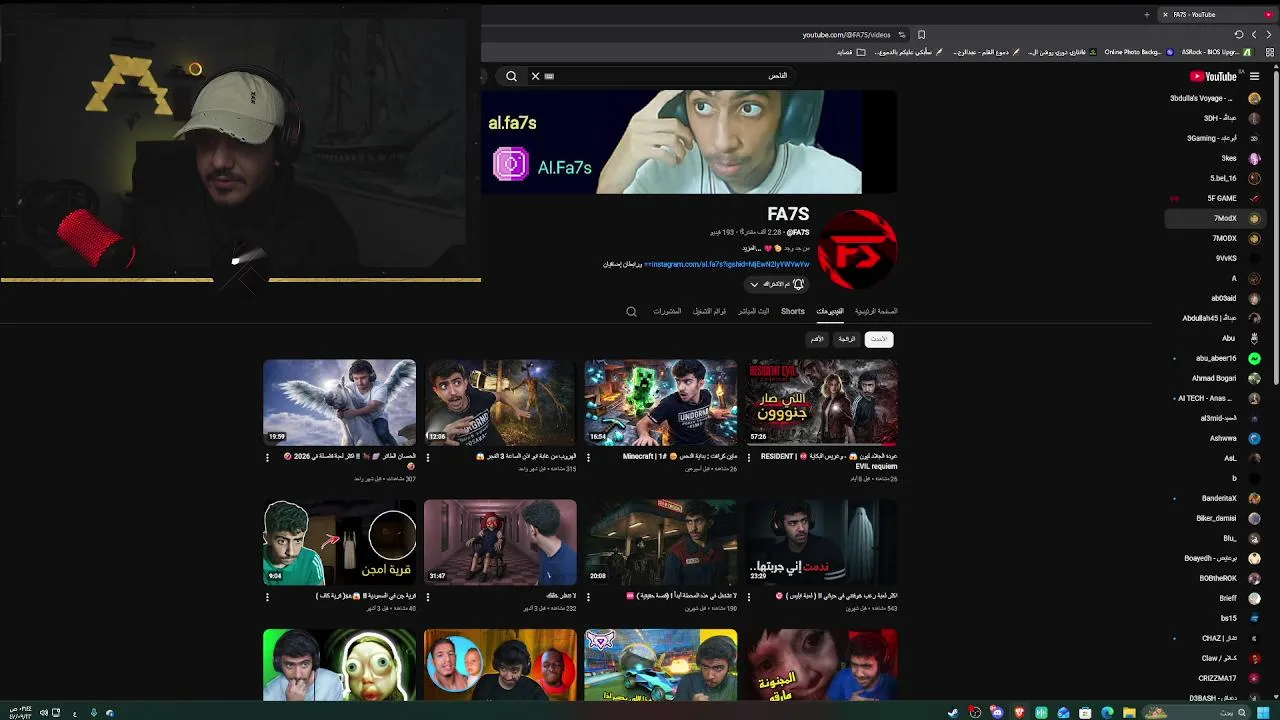Click the address bar URL youtube.com/@FA7S/videos
This screenshot has height=720, width=1280.
(846, 35)
